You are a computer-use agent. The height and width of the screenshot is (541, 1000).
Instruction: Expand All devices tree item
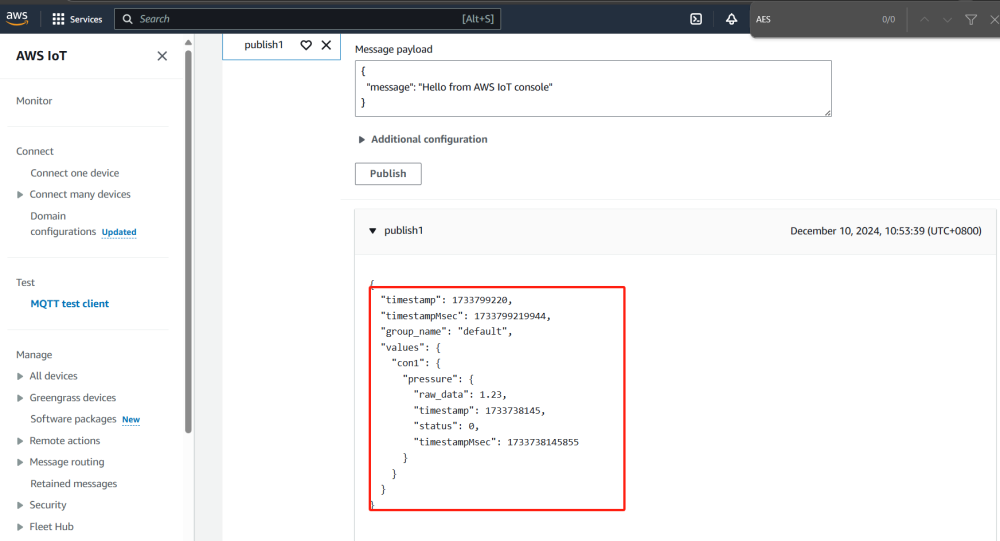(20, 376)
